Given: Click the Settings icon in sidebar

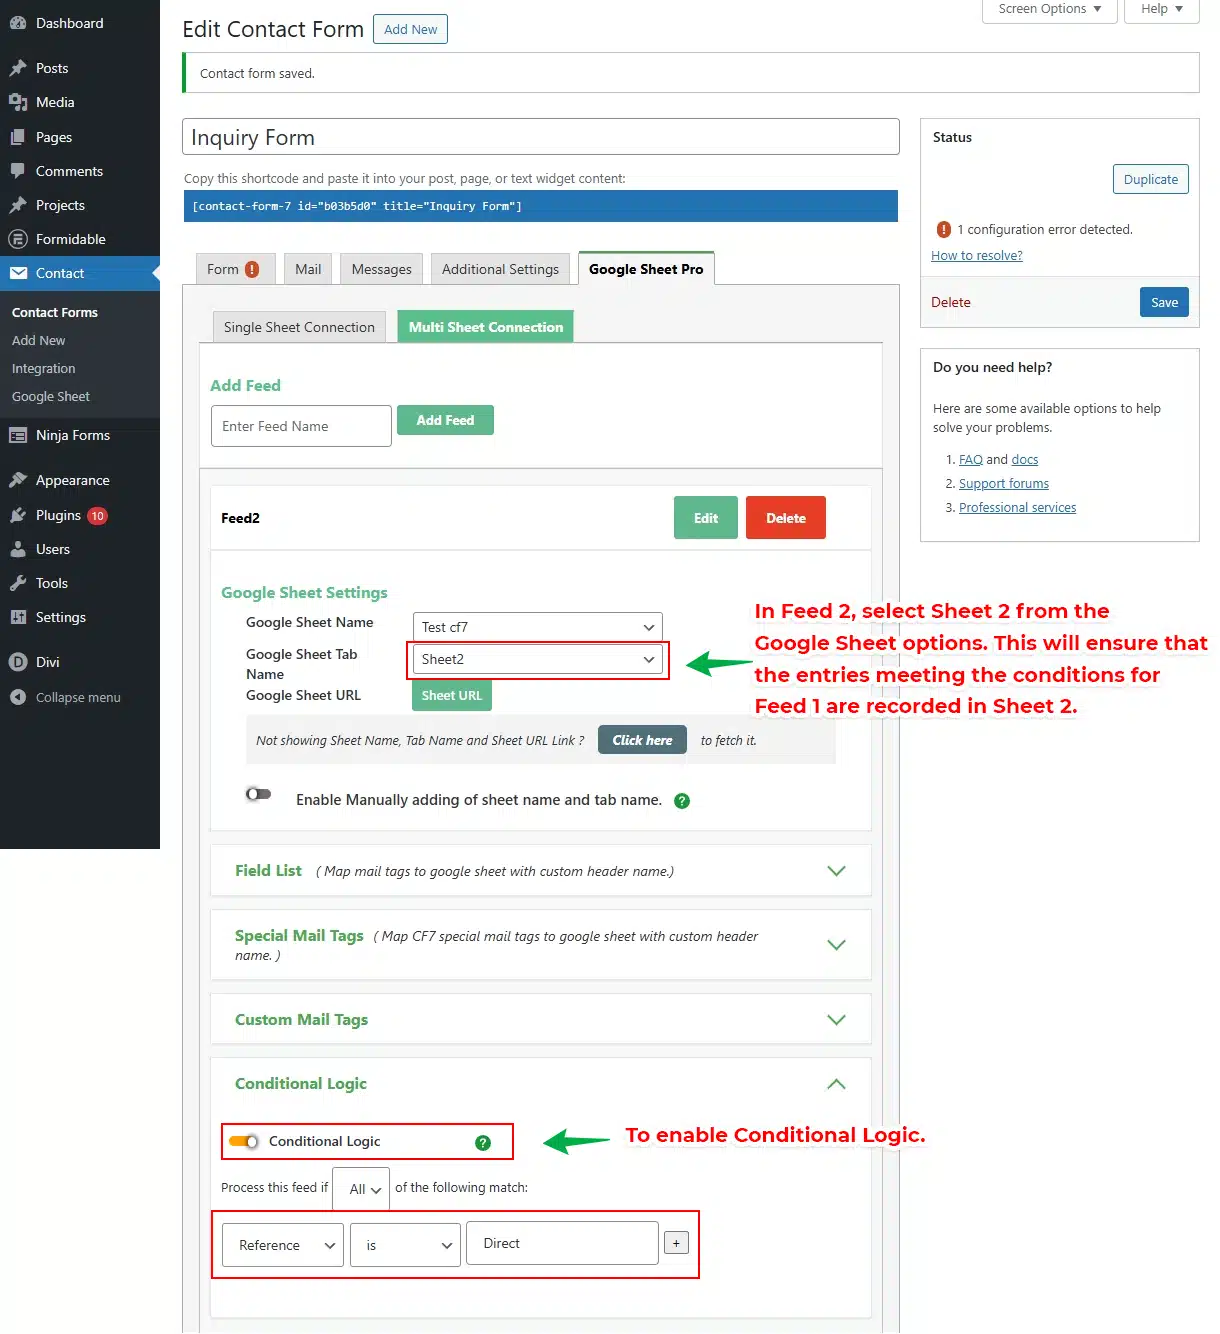Looking at the screenshot, I should [18, 617].
